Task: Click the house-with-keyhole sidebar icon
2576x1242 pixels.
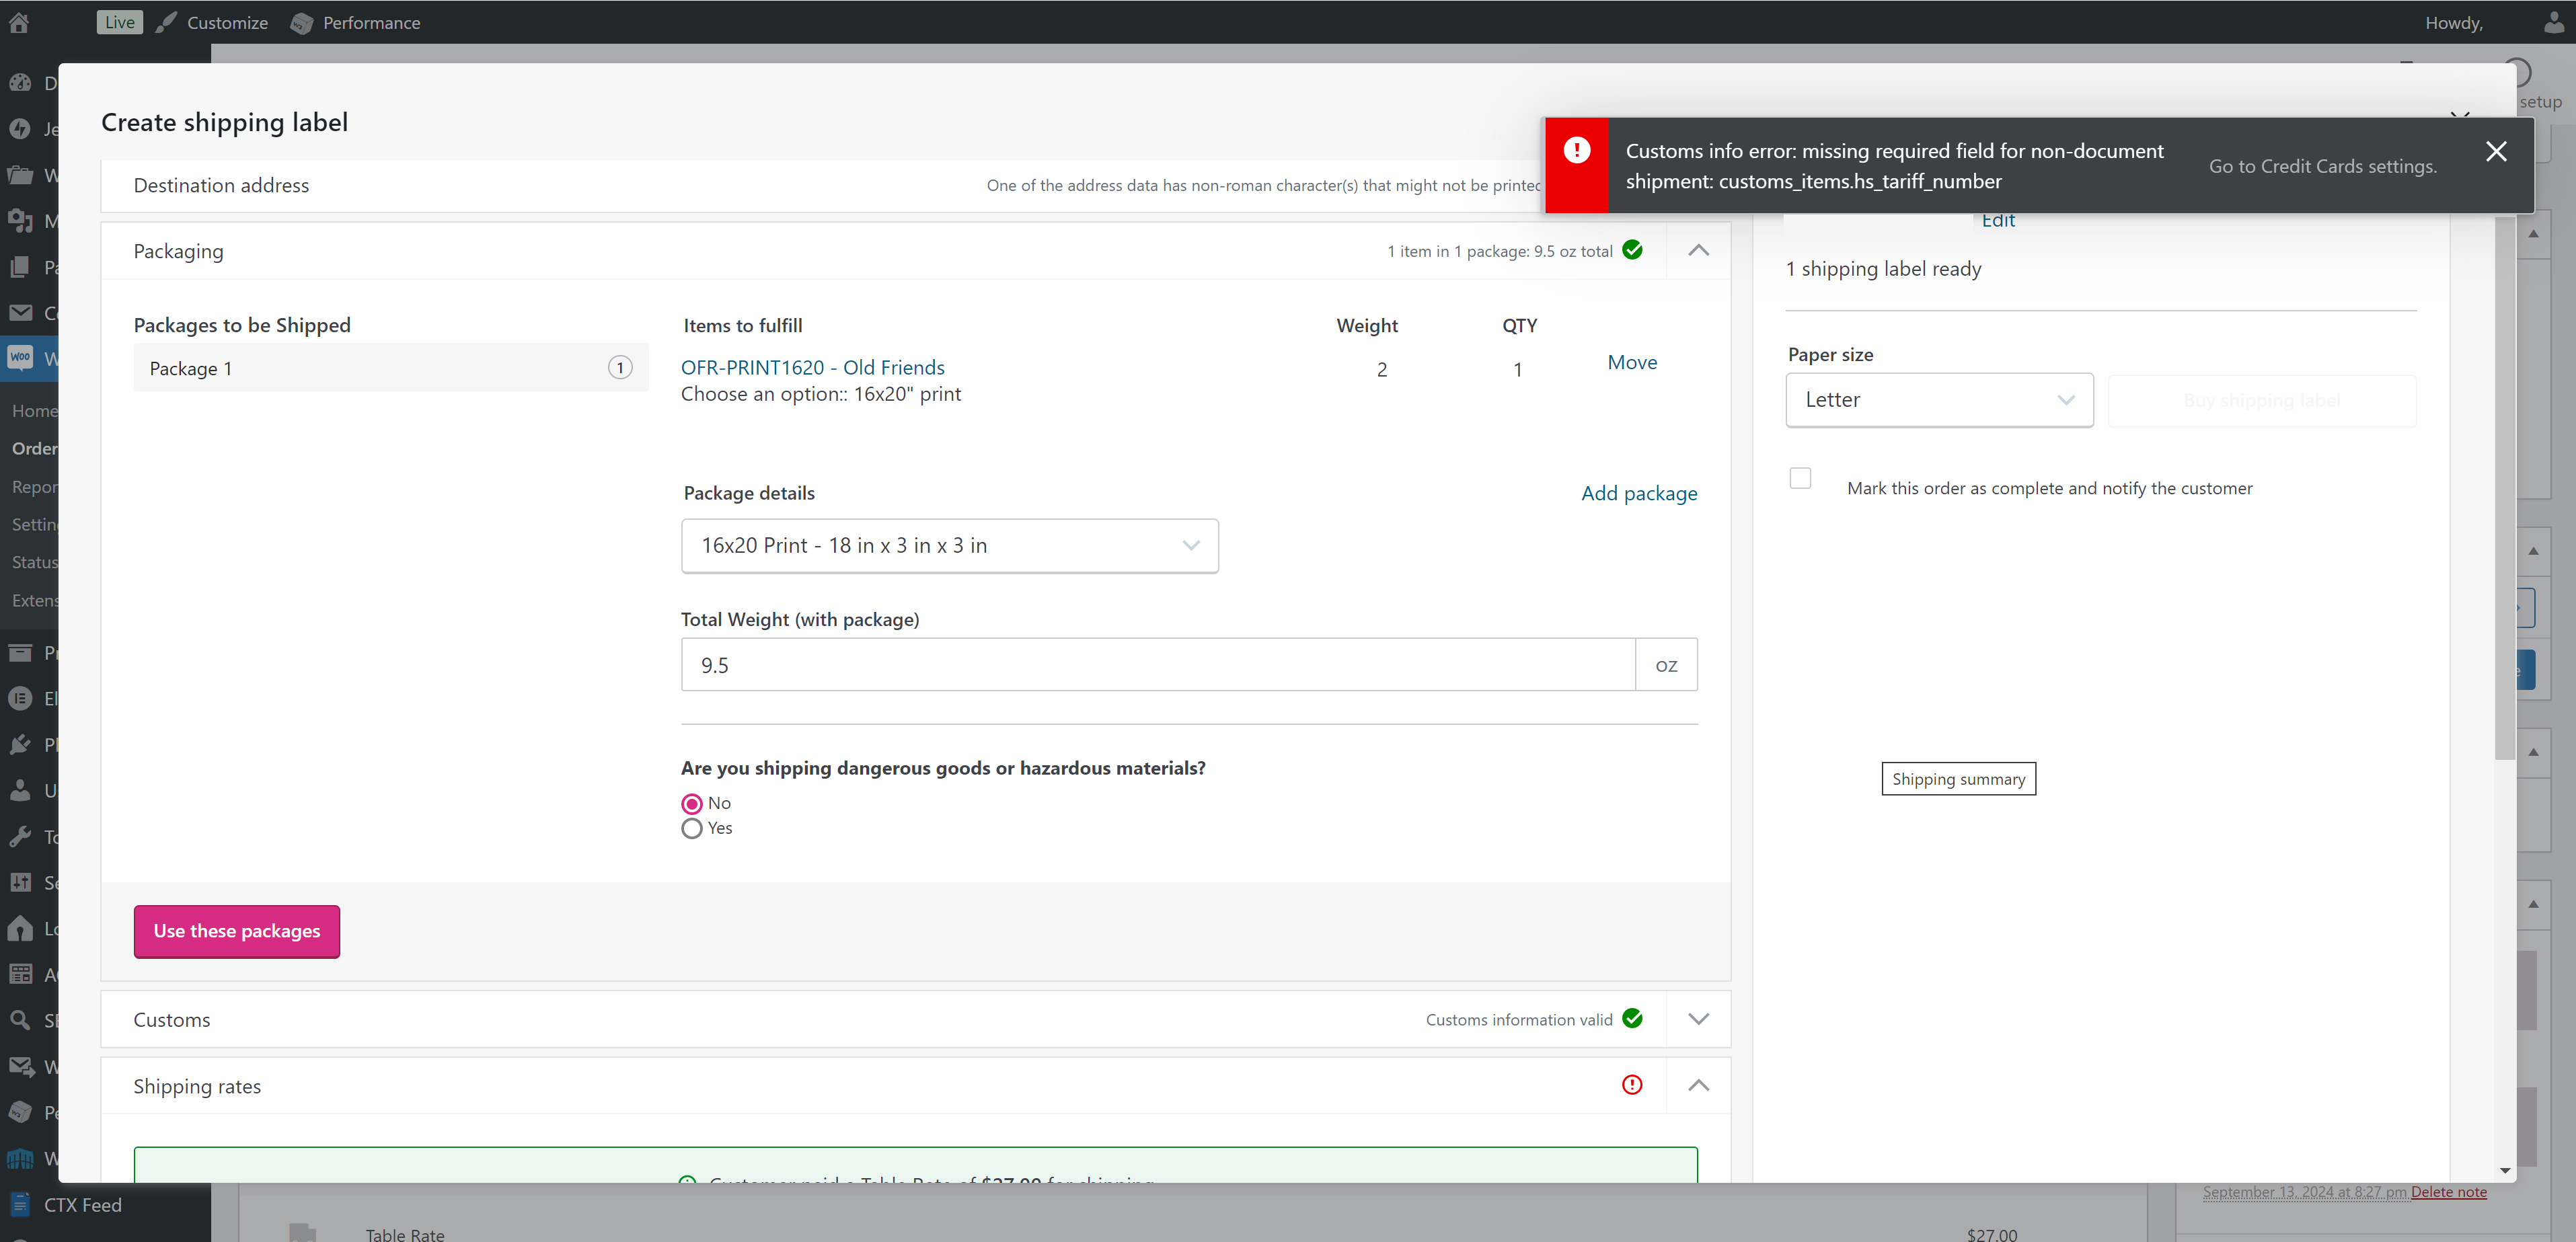Action: (x=20, y=929)
